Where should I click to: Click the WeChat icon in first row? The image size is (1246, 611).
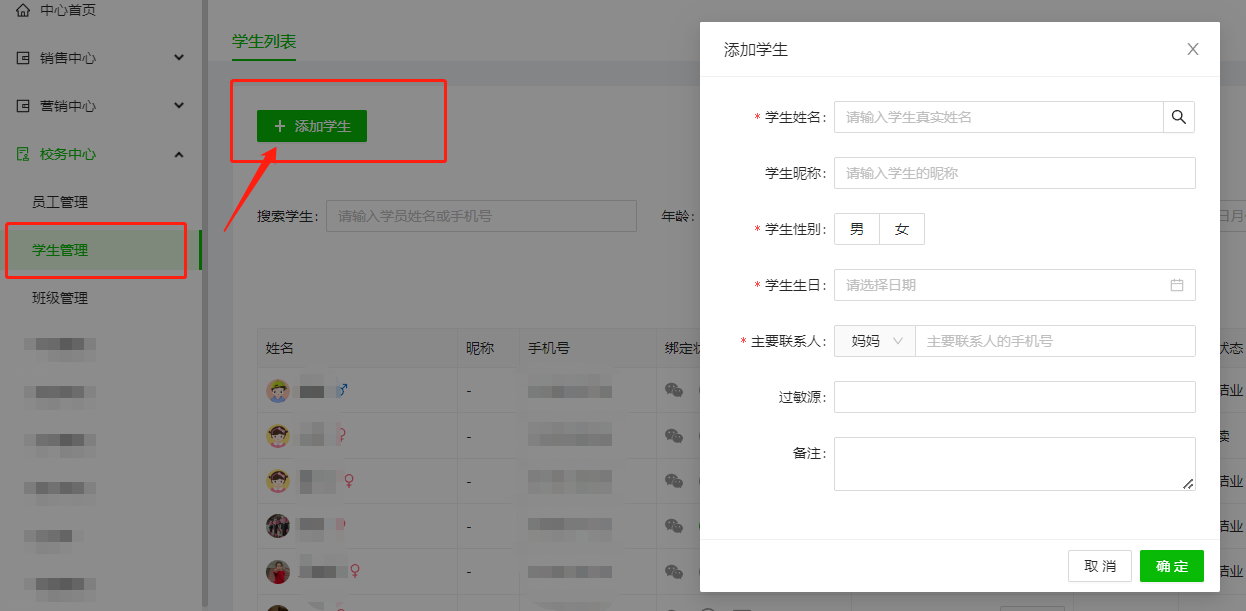[x=674, y=390]
